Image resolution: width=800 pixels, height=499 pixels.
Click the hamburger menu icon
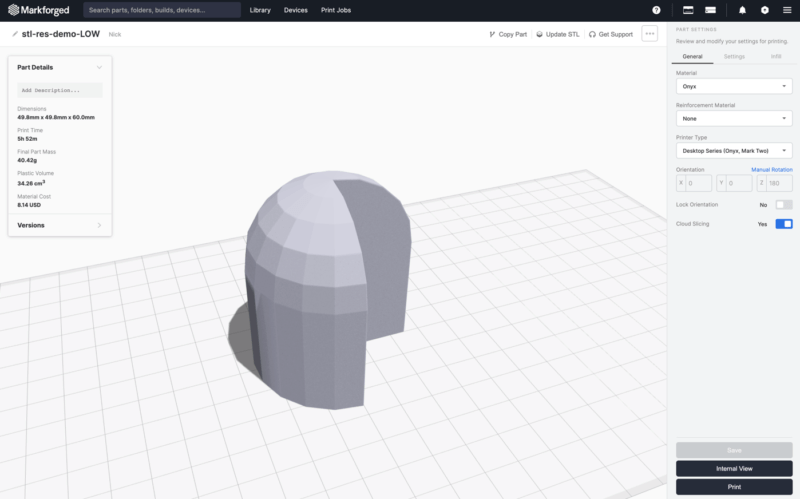(x=786, y=10)
